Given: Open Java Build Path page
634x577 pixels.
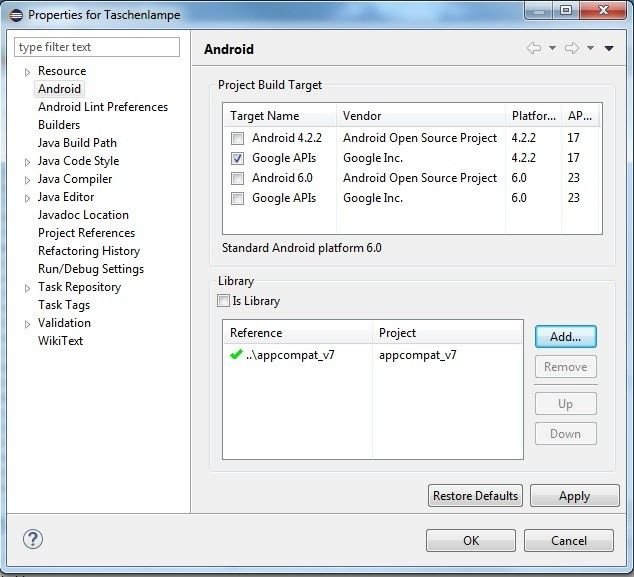Looking at the screenshot, I should [77, 143].
